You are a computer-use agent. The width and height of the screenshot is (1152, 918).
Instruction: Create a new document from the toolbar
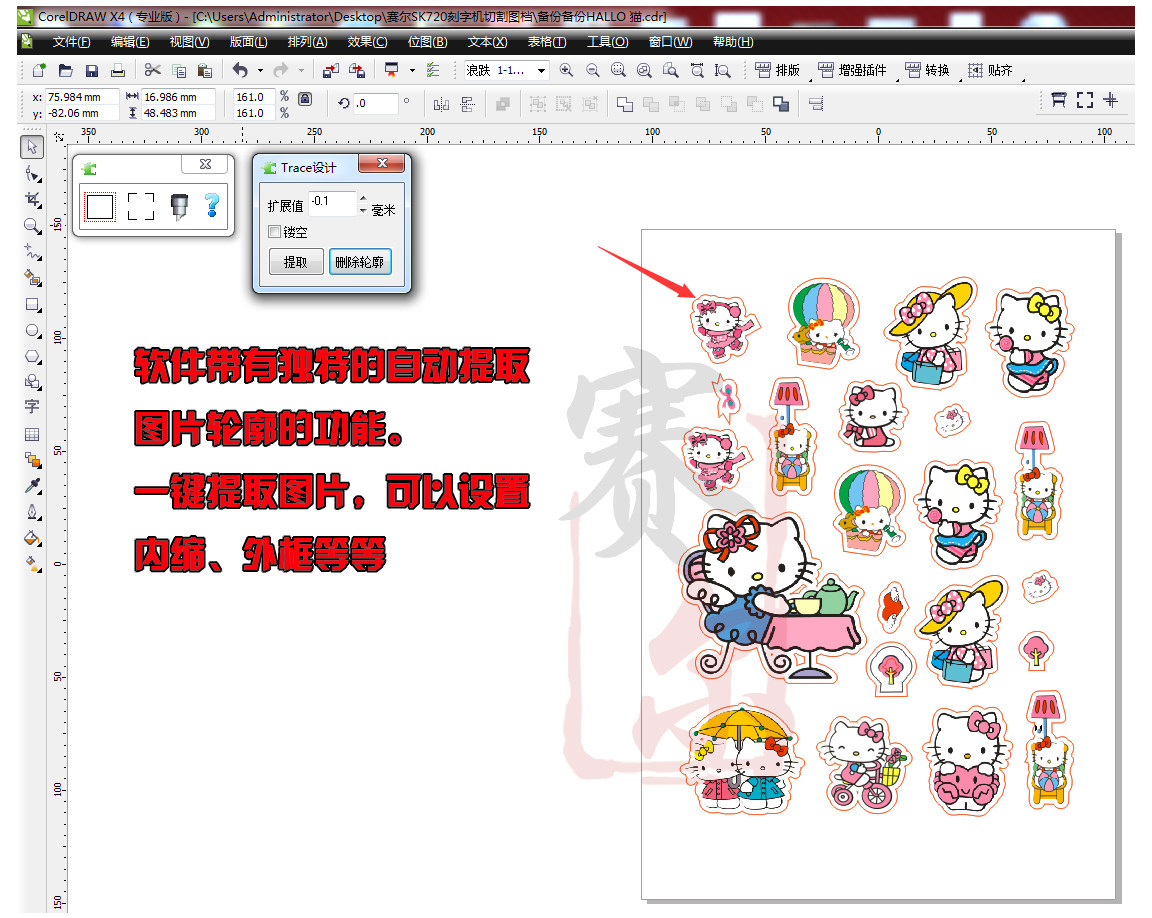39,71
